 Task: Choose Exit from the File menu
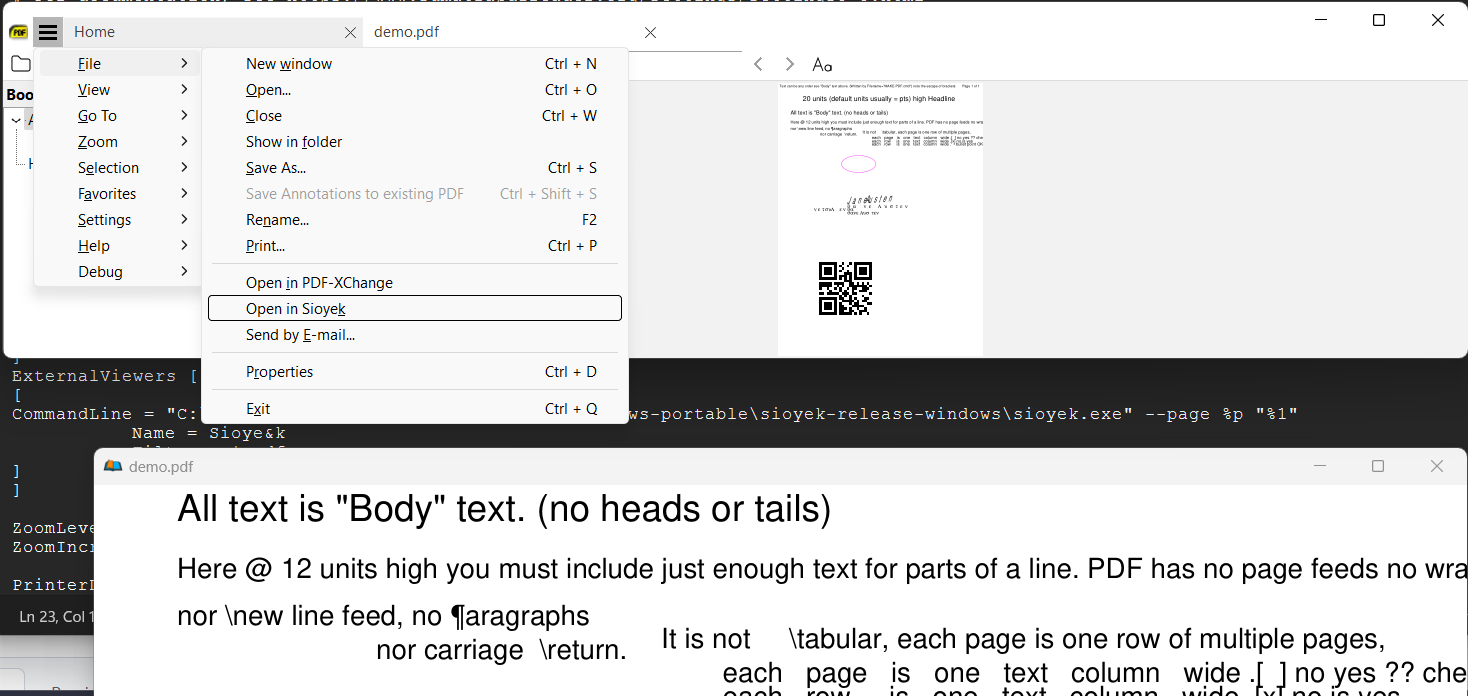tap(258, 408)
